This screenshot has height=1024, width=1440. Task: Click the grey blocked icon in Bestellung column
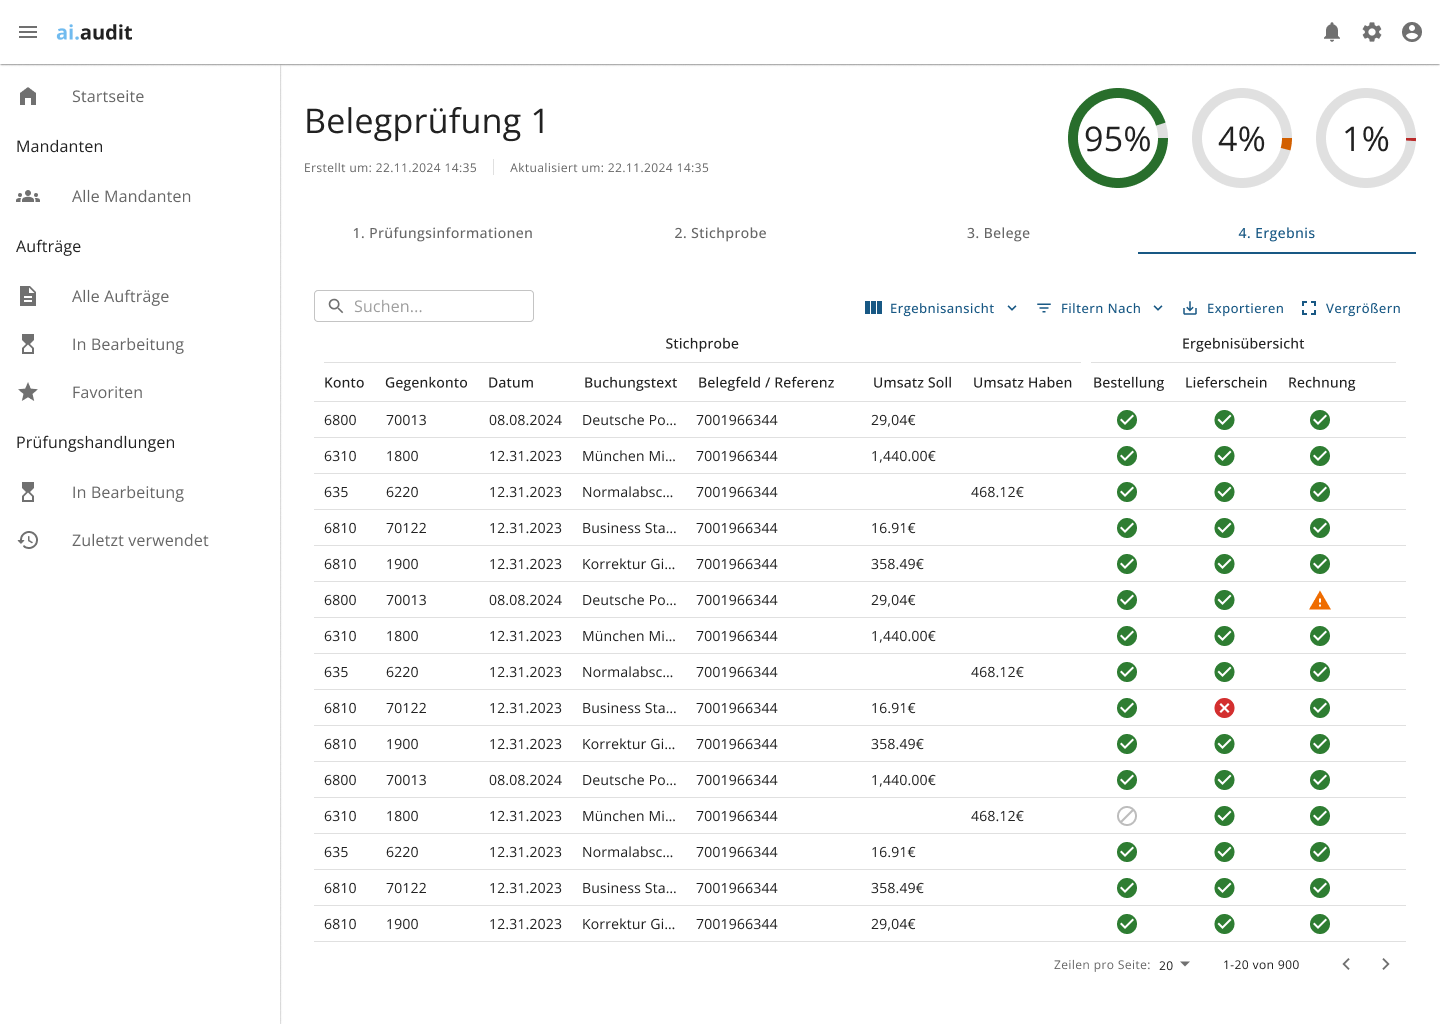click(1127, 816)
